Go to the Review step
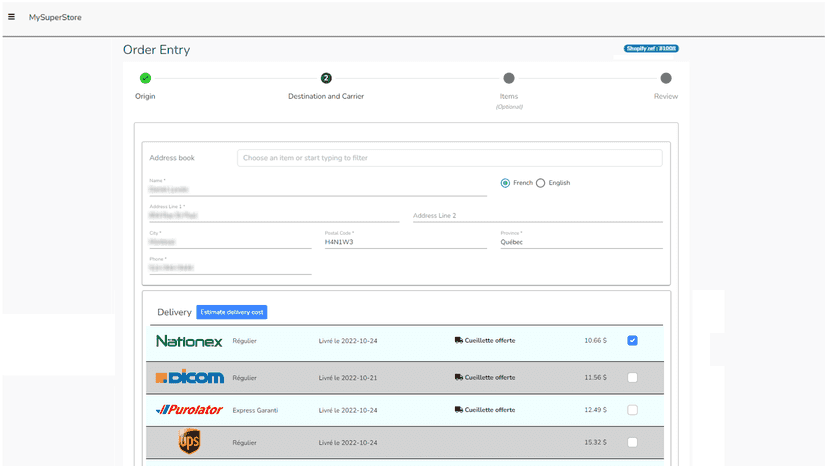This screenshot has width=828, height=466. [x=666, y=78]
